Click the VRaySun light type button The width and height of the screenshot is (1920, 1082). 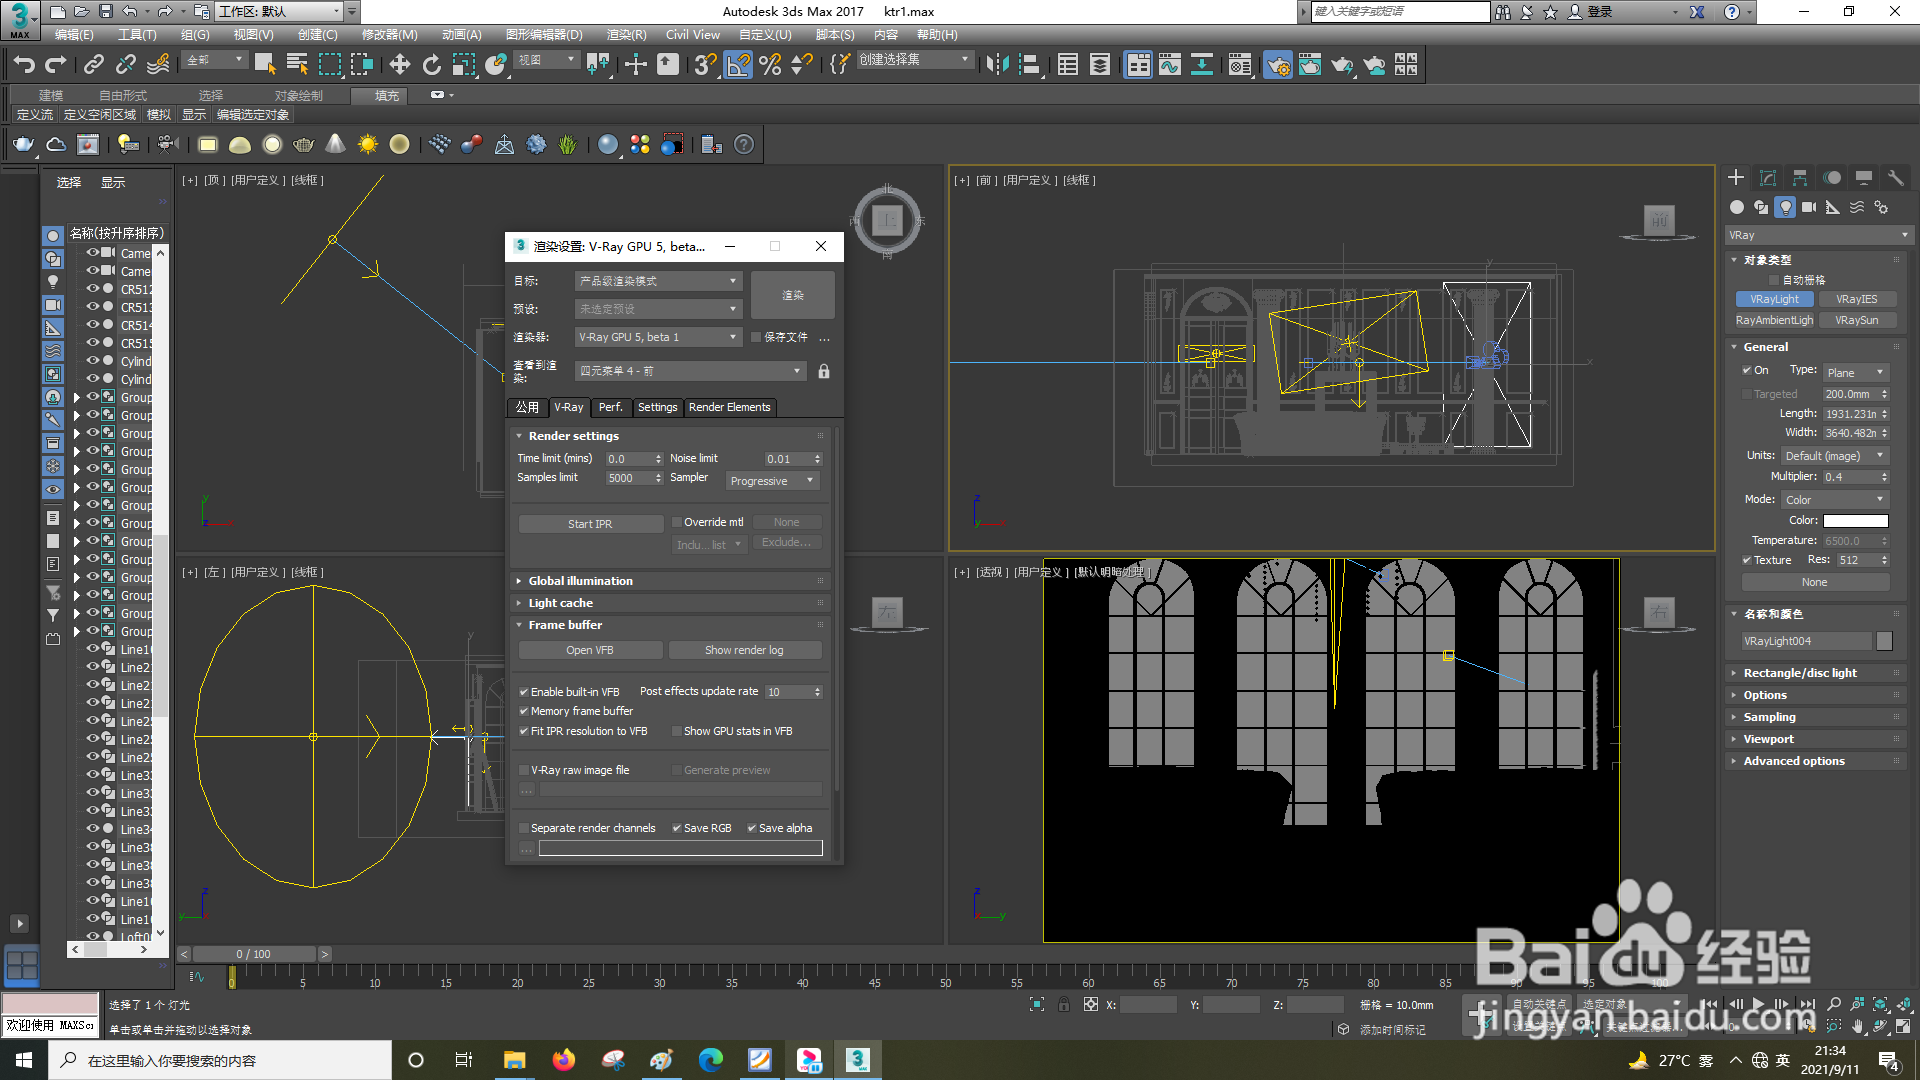[x=1856, y=320]
